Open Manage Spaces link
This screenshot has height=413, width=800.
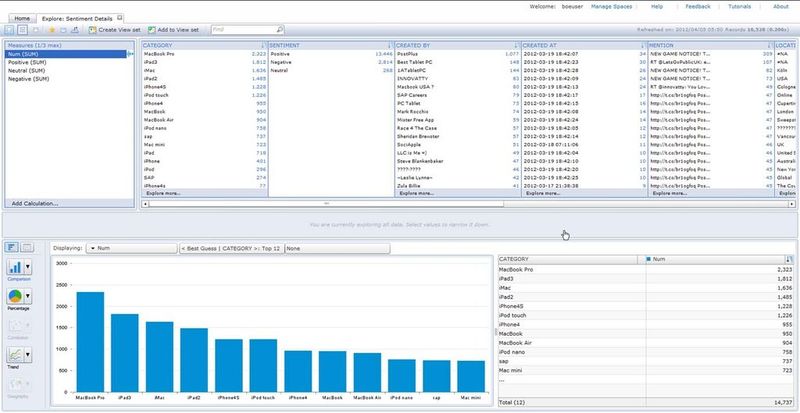click(x=611, y=7)
